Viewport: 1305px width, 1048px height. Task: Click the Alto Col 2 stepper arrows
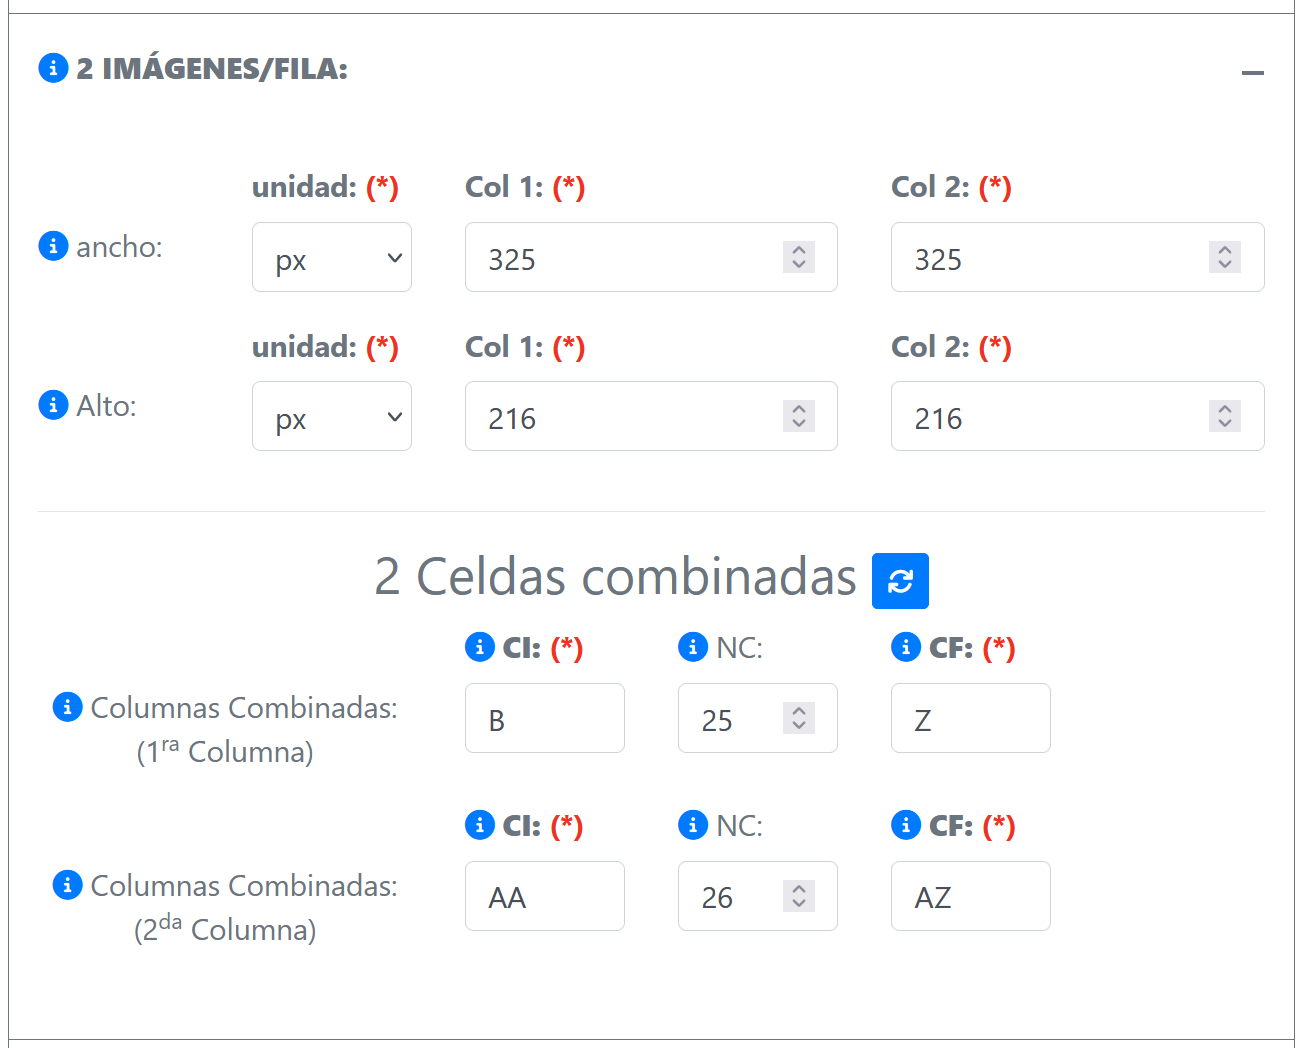[x=1224, y=417]
